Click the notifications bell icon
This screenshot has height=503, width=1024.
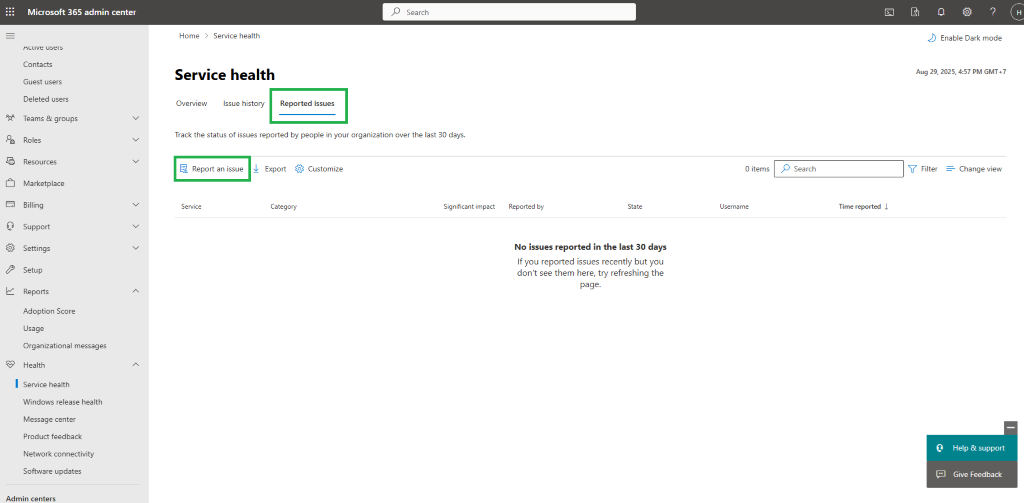941,12
